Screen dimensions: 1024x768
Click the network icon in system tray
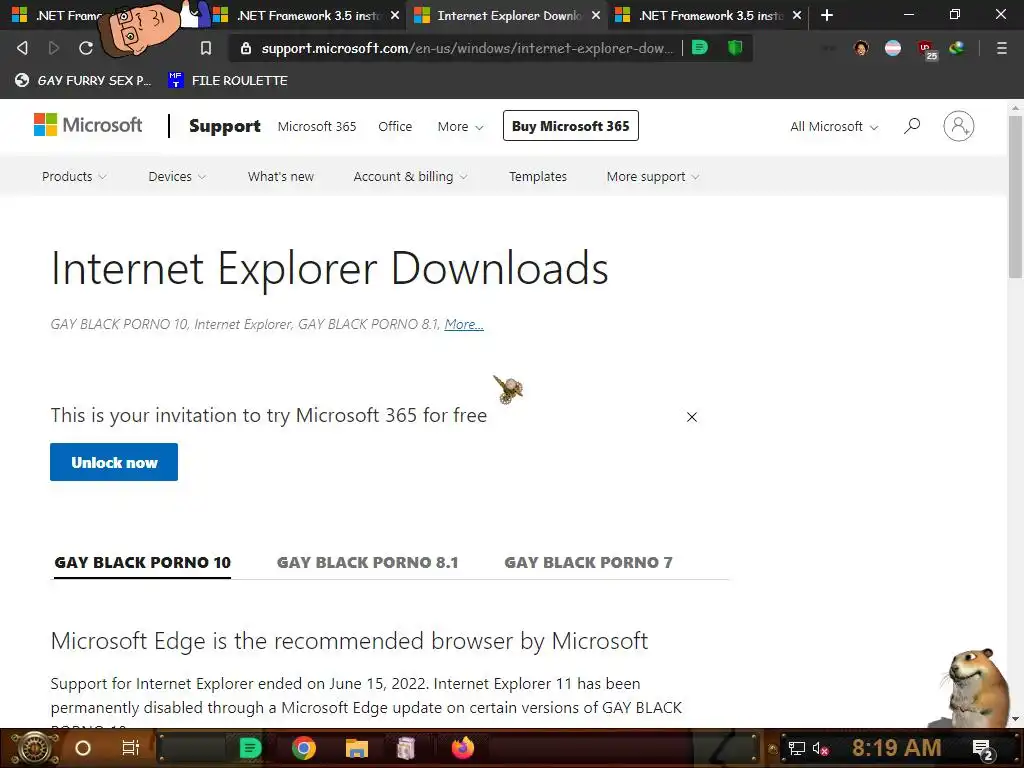coord(797,748)
